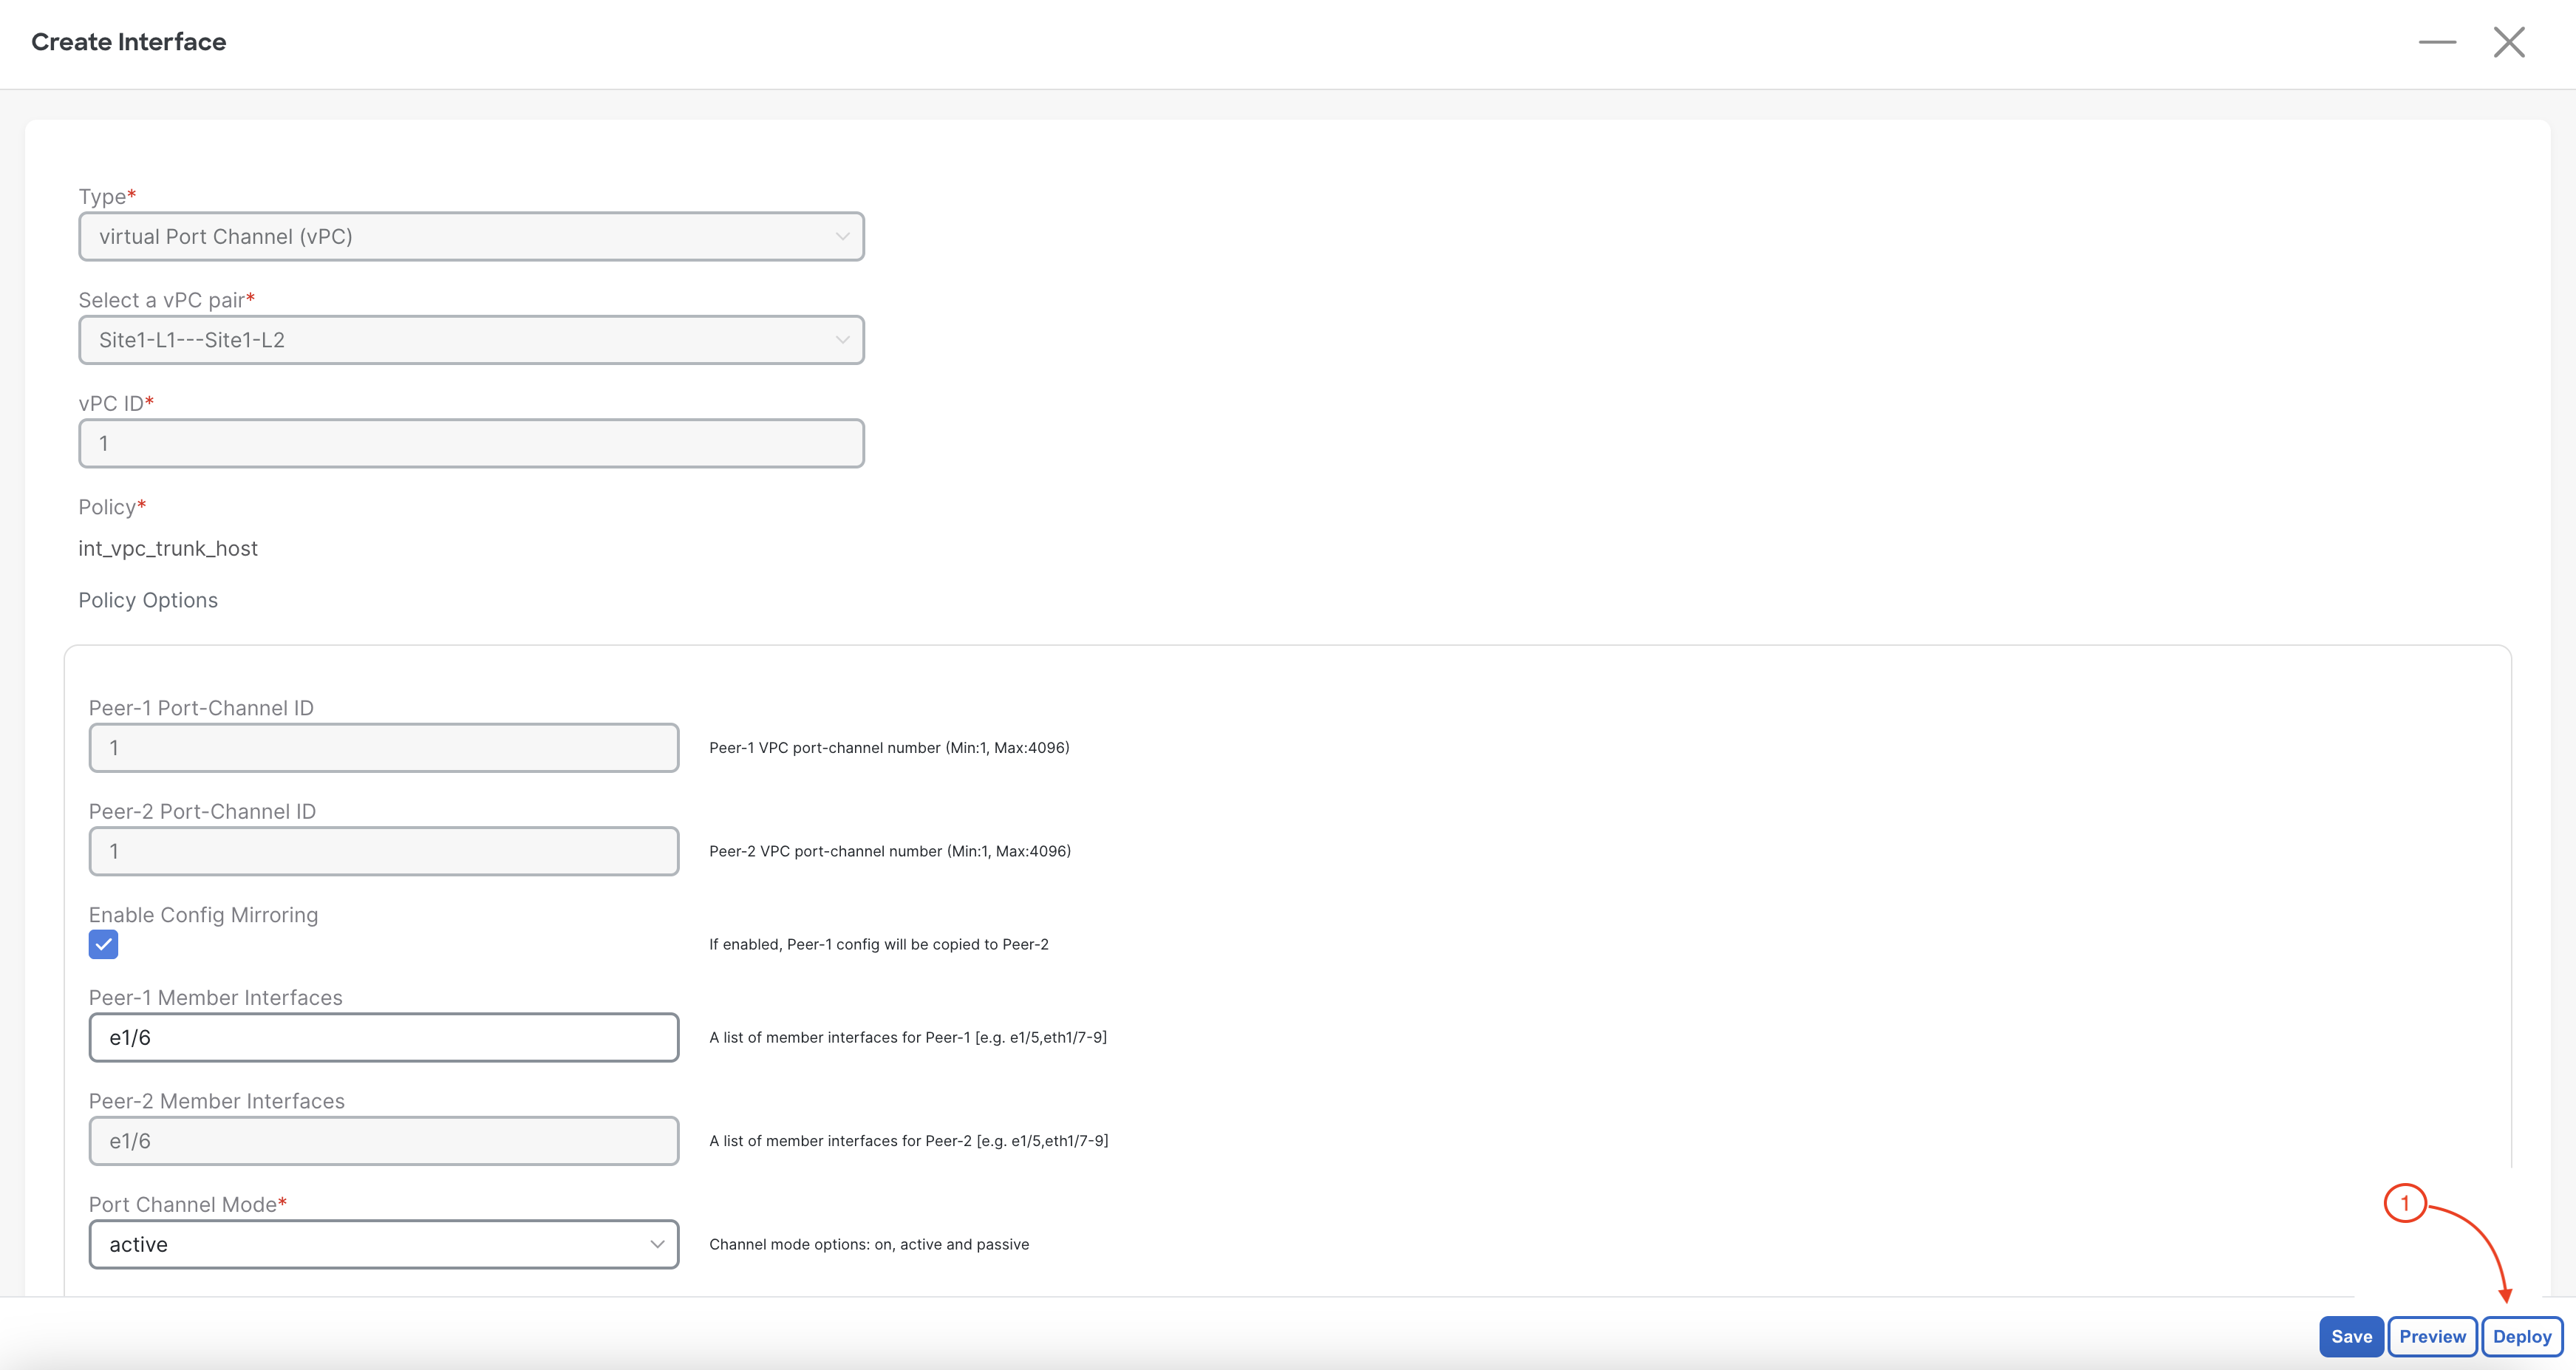
Task: Click the Channel mode options hint text
Action: tap(869, 1244)
